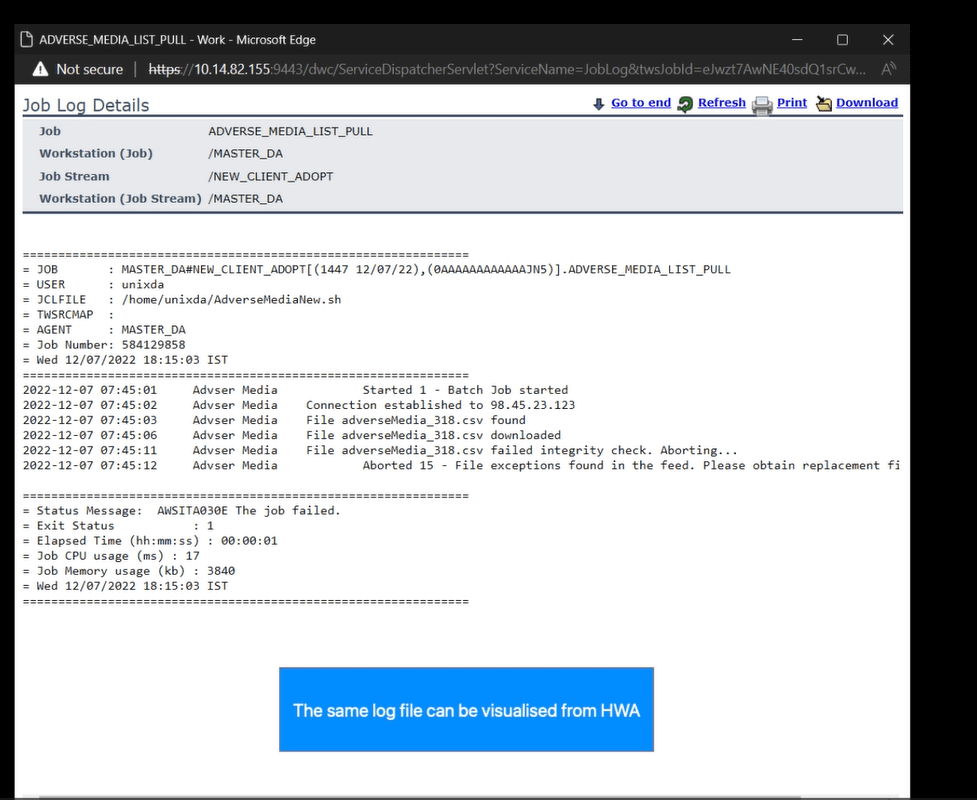This screenshot has width=977, height=800.
Task: Click the page document icon in title bar
Action: [x=27, y=40]
